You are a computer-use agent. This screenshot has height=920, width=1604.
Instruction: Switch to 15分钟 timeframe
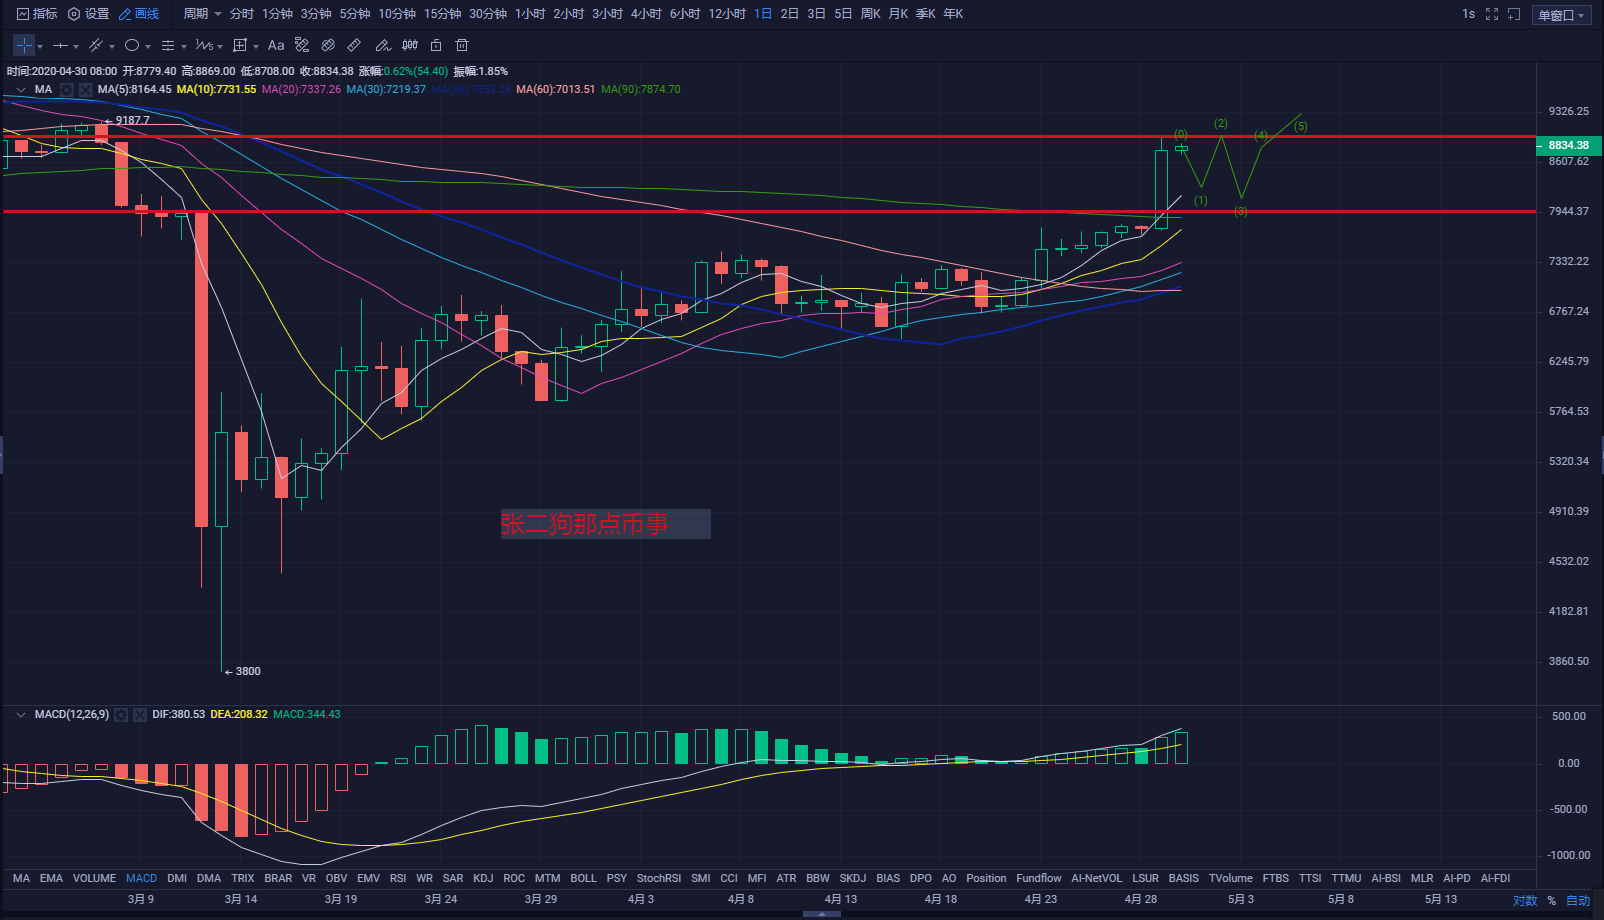[442, 14]
